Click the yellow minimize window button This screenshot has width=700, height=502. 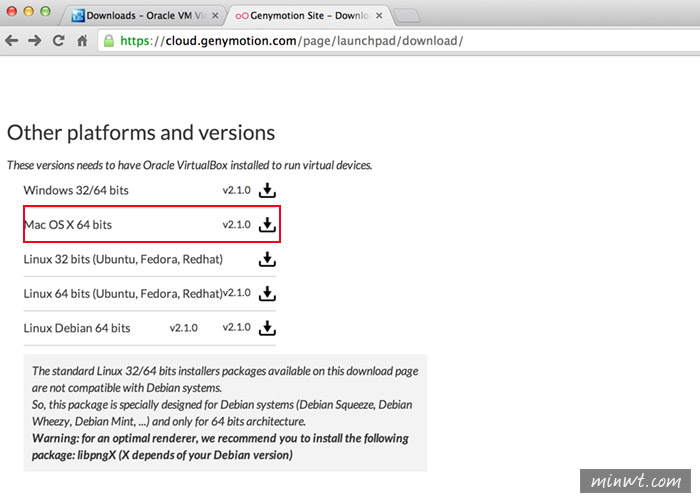(x=28, y=11)
